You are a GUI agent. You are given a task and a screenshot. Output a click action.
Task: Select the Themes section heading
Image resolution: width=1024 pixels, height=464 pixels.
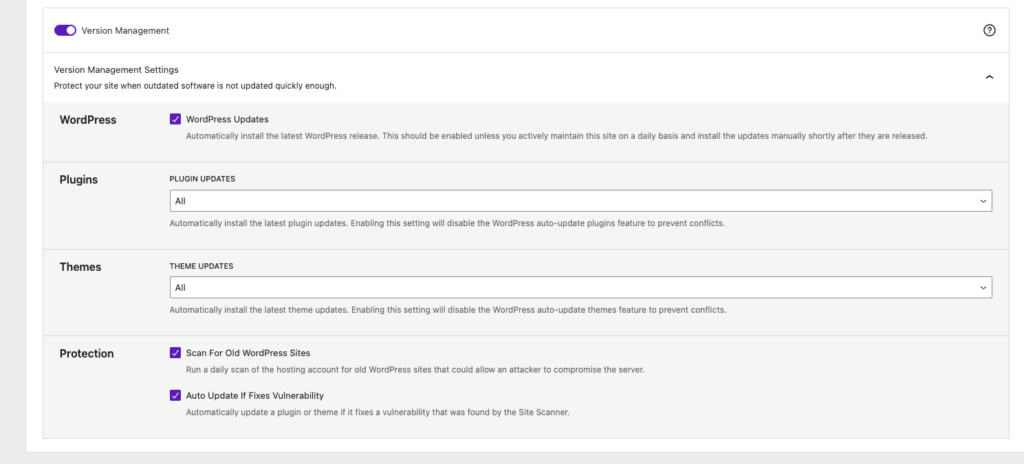pos(81,267)
